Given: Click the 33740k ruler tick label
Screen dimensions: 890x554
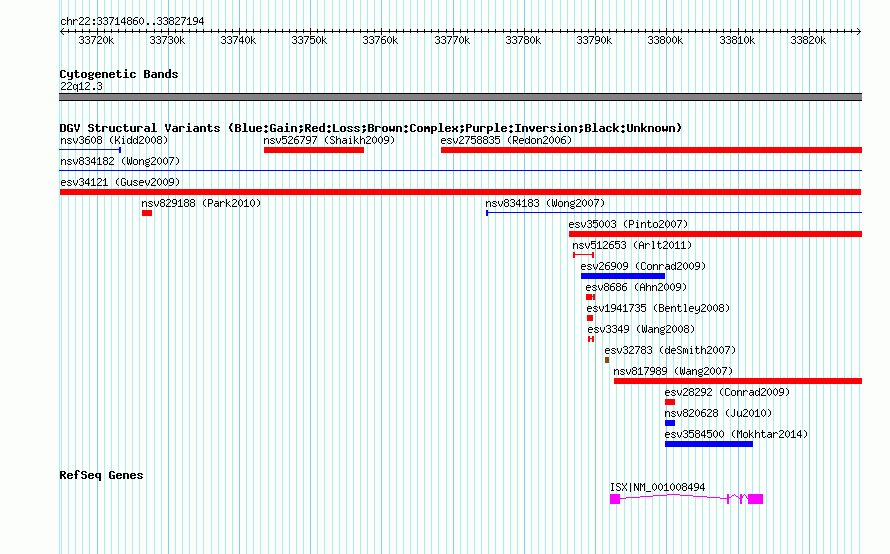Looking at the screenshot, I should (x=238, y=40).
